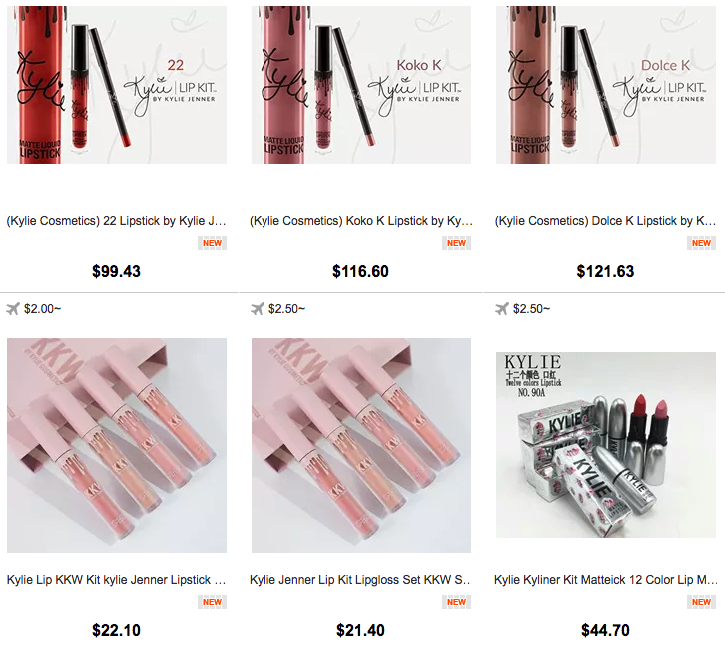This screenshot has width=725, height=646.
Task: Click the airplane shipping icon under Koko K listing
Action: (257, 308)
